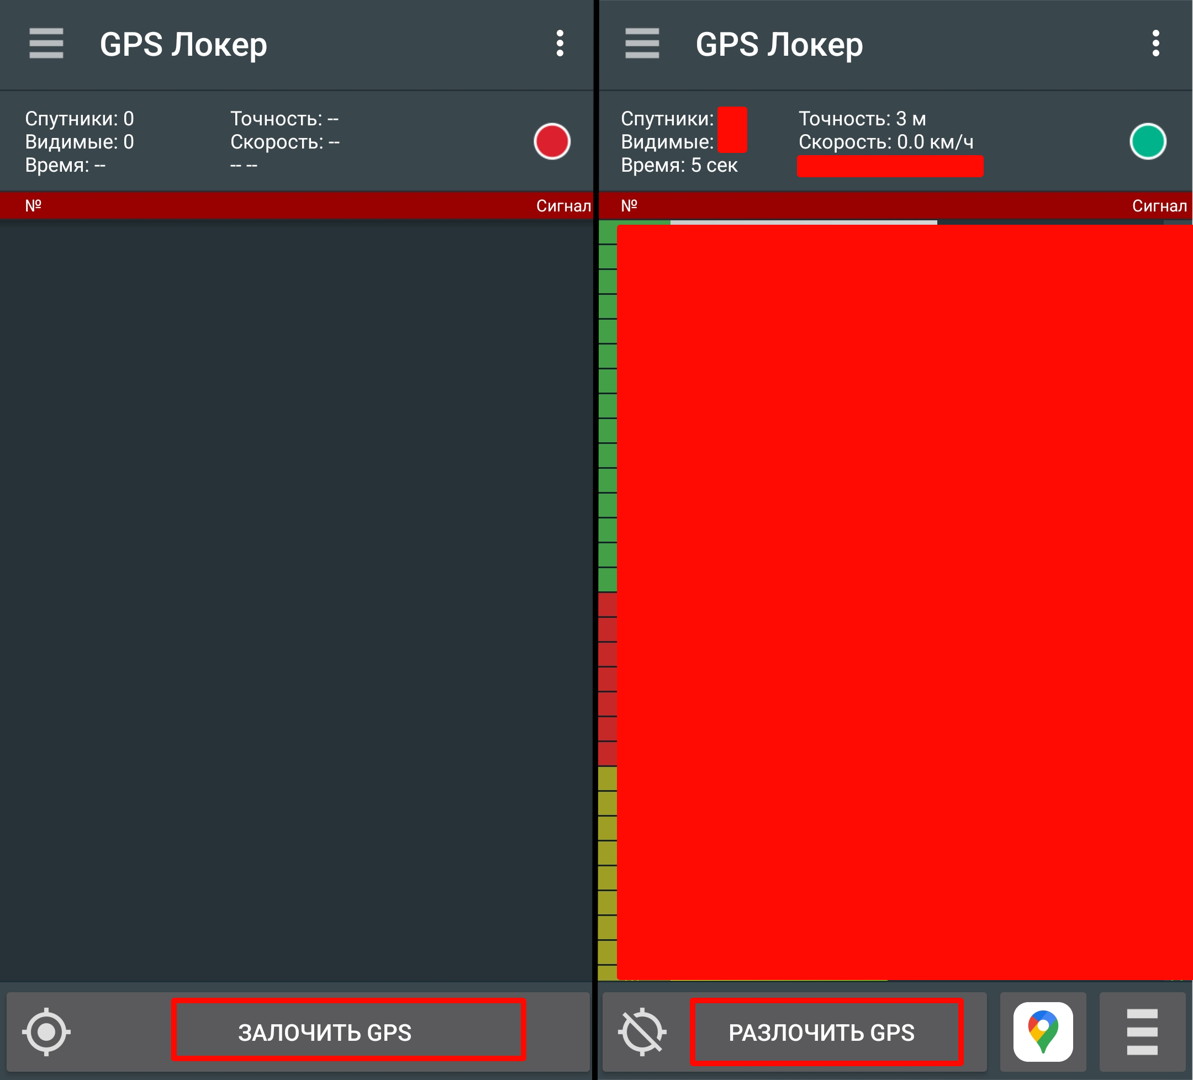Tap the red satellite signal strip
This screenshot has height=1080, width=1193.
tap(607, 680)
